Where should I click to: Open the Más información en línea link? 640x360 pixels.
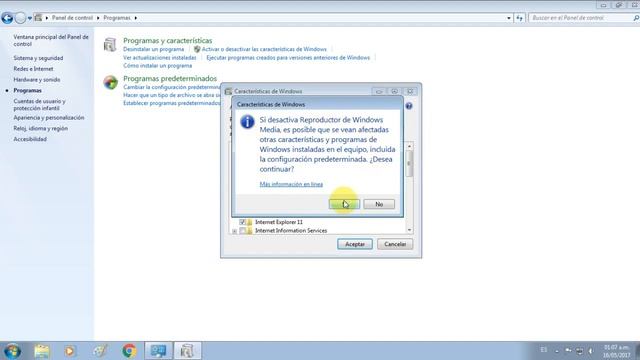click(291, 184)
